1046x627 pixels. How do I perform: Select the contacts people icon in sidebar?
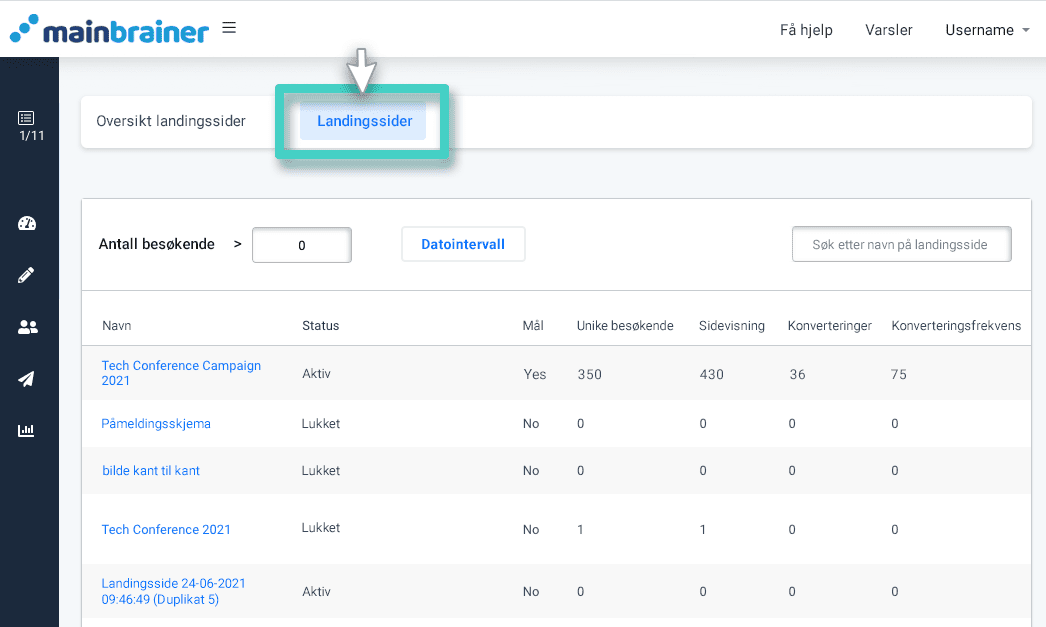click(28, 327)
